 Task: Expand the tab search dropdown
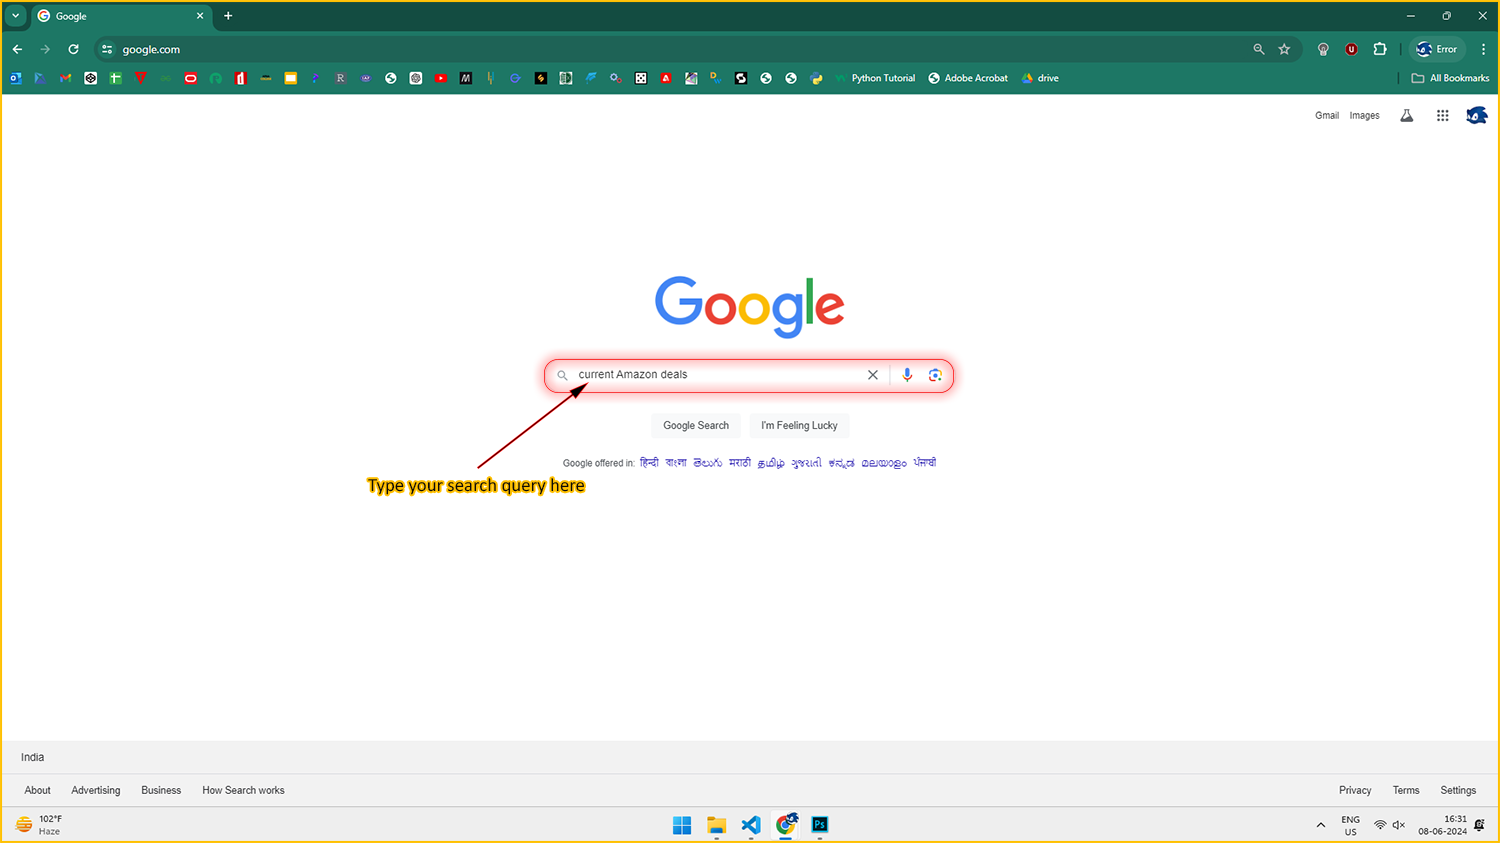coord(15,16)
